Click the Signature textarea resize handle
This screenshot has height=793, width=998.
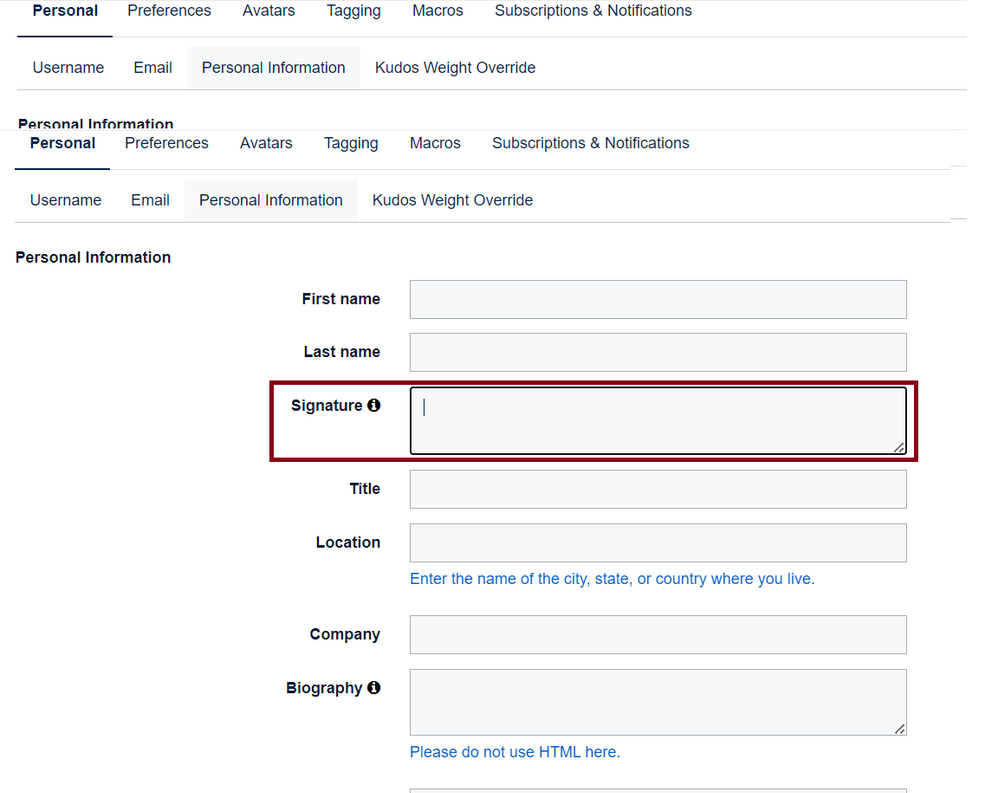899,447
